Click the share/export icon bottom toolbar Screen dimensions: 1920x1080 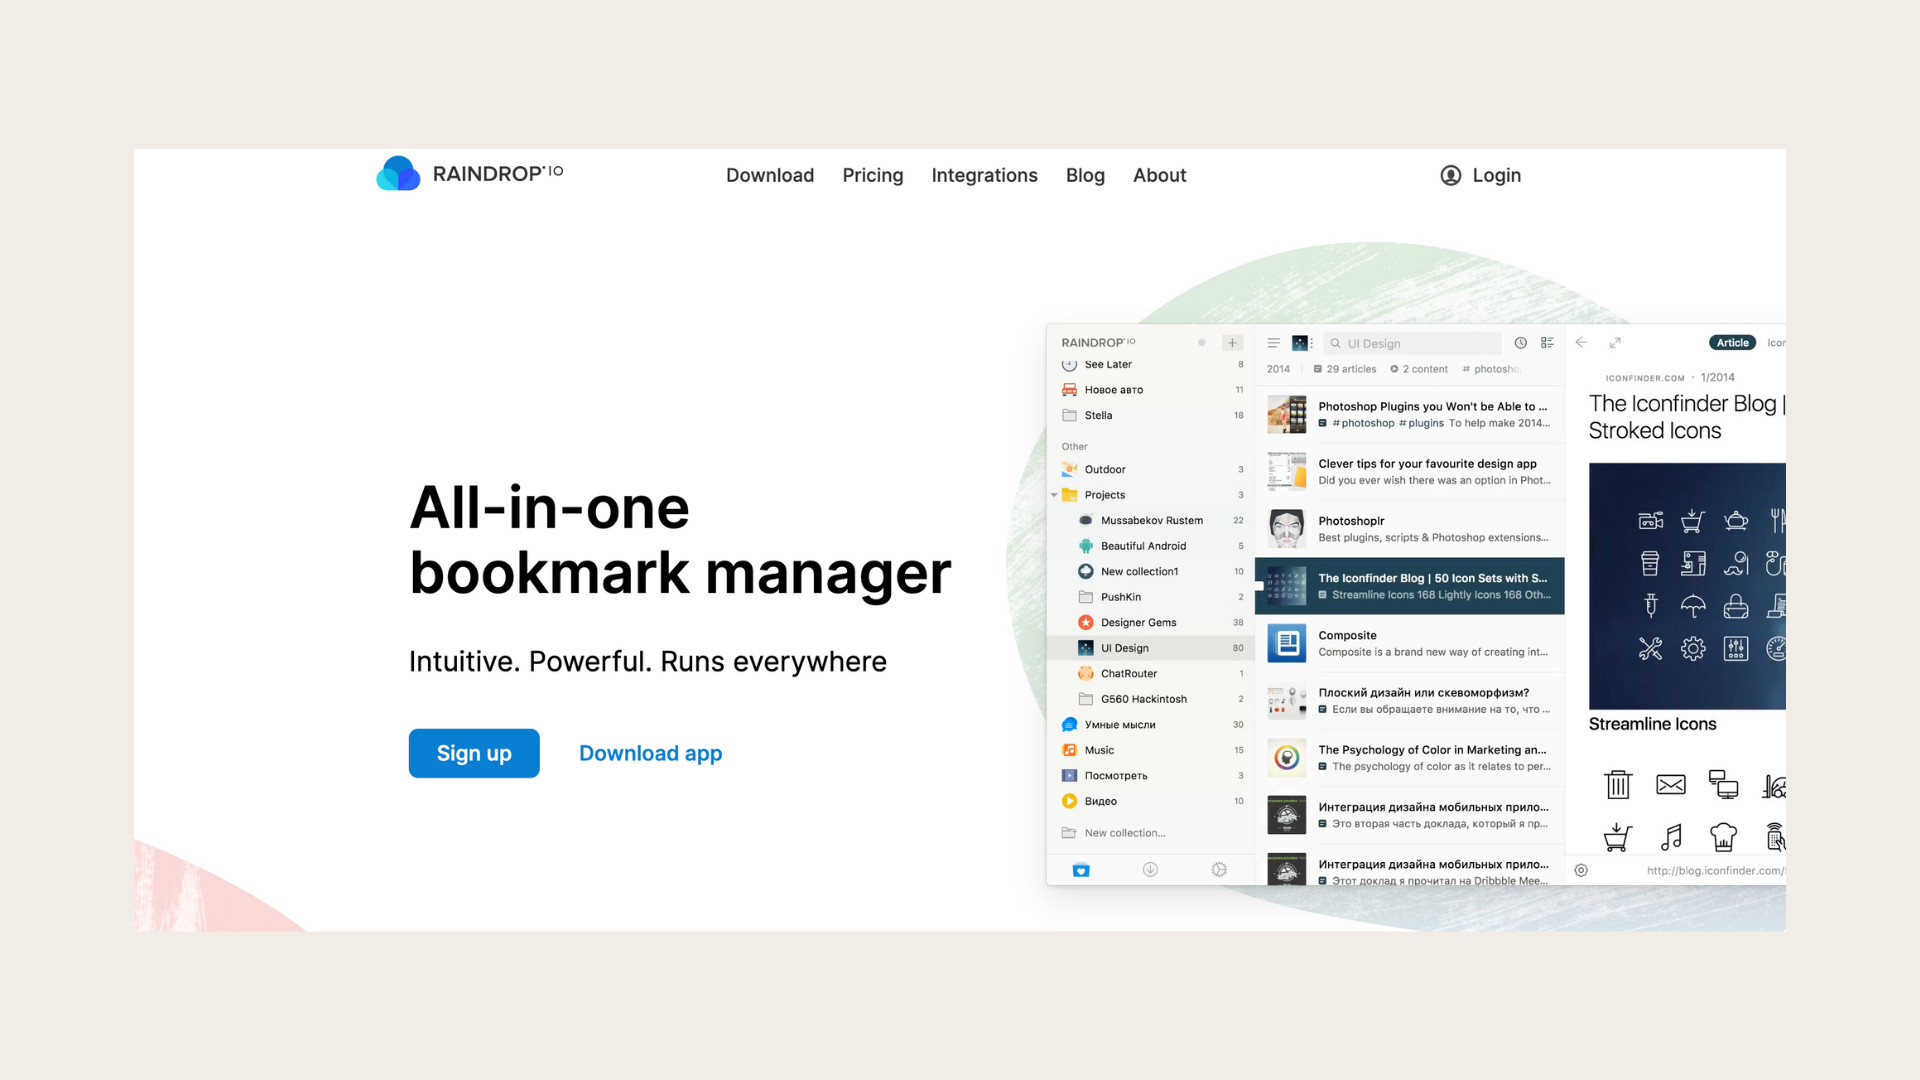tap(1149, 869)
